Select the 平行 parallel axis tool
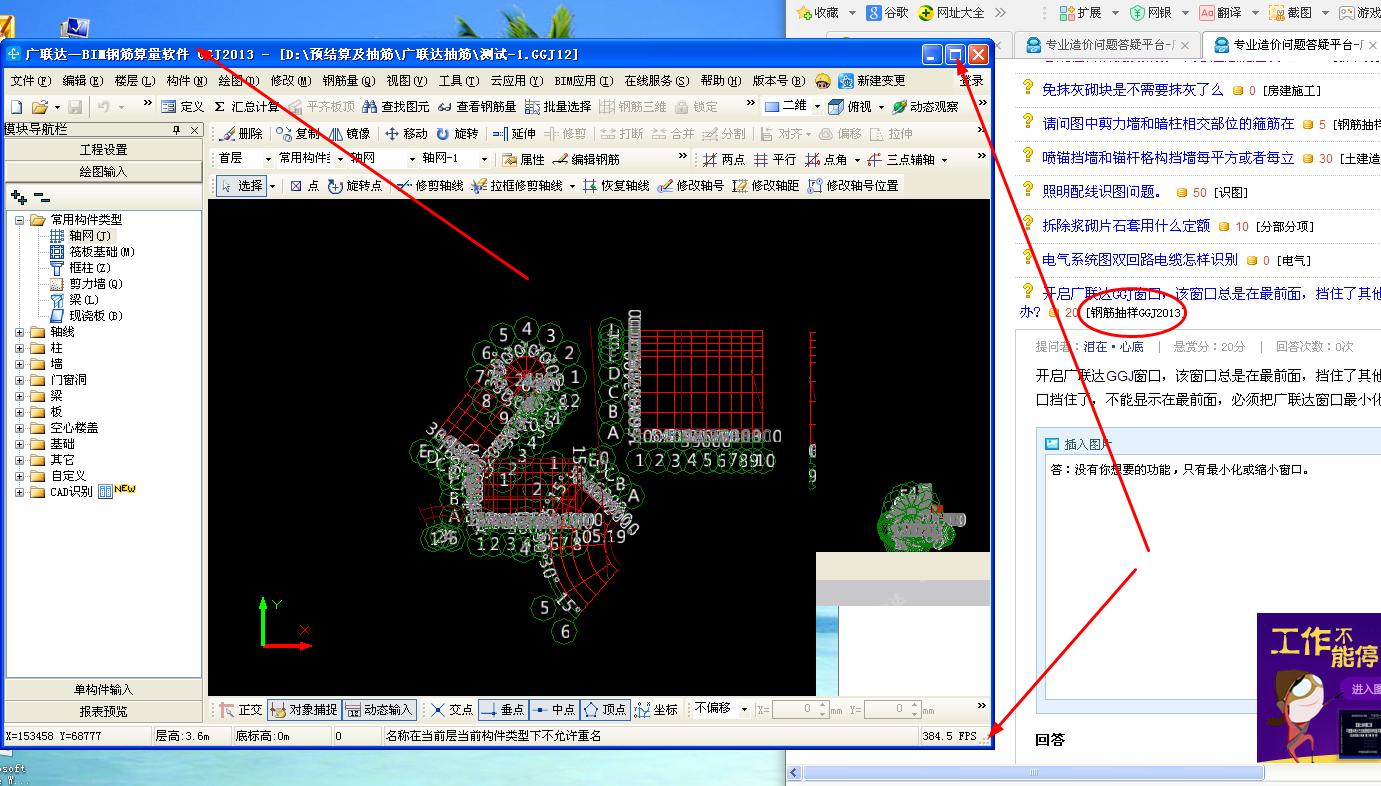This screenshot has width=1381, height=786. pos(775,159)
